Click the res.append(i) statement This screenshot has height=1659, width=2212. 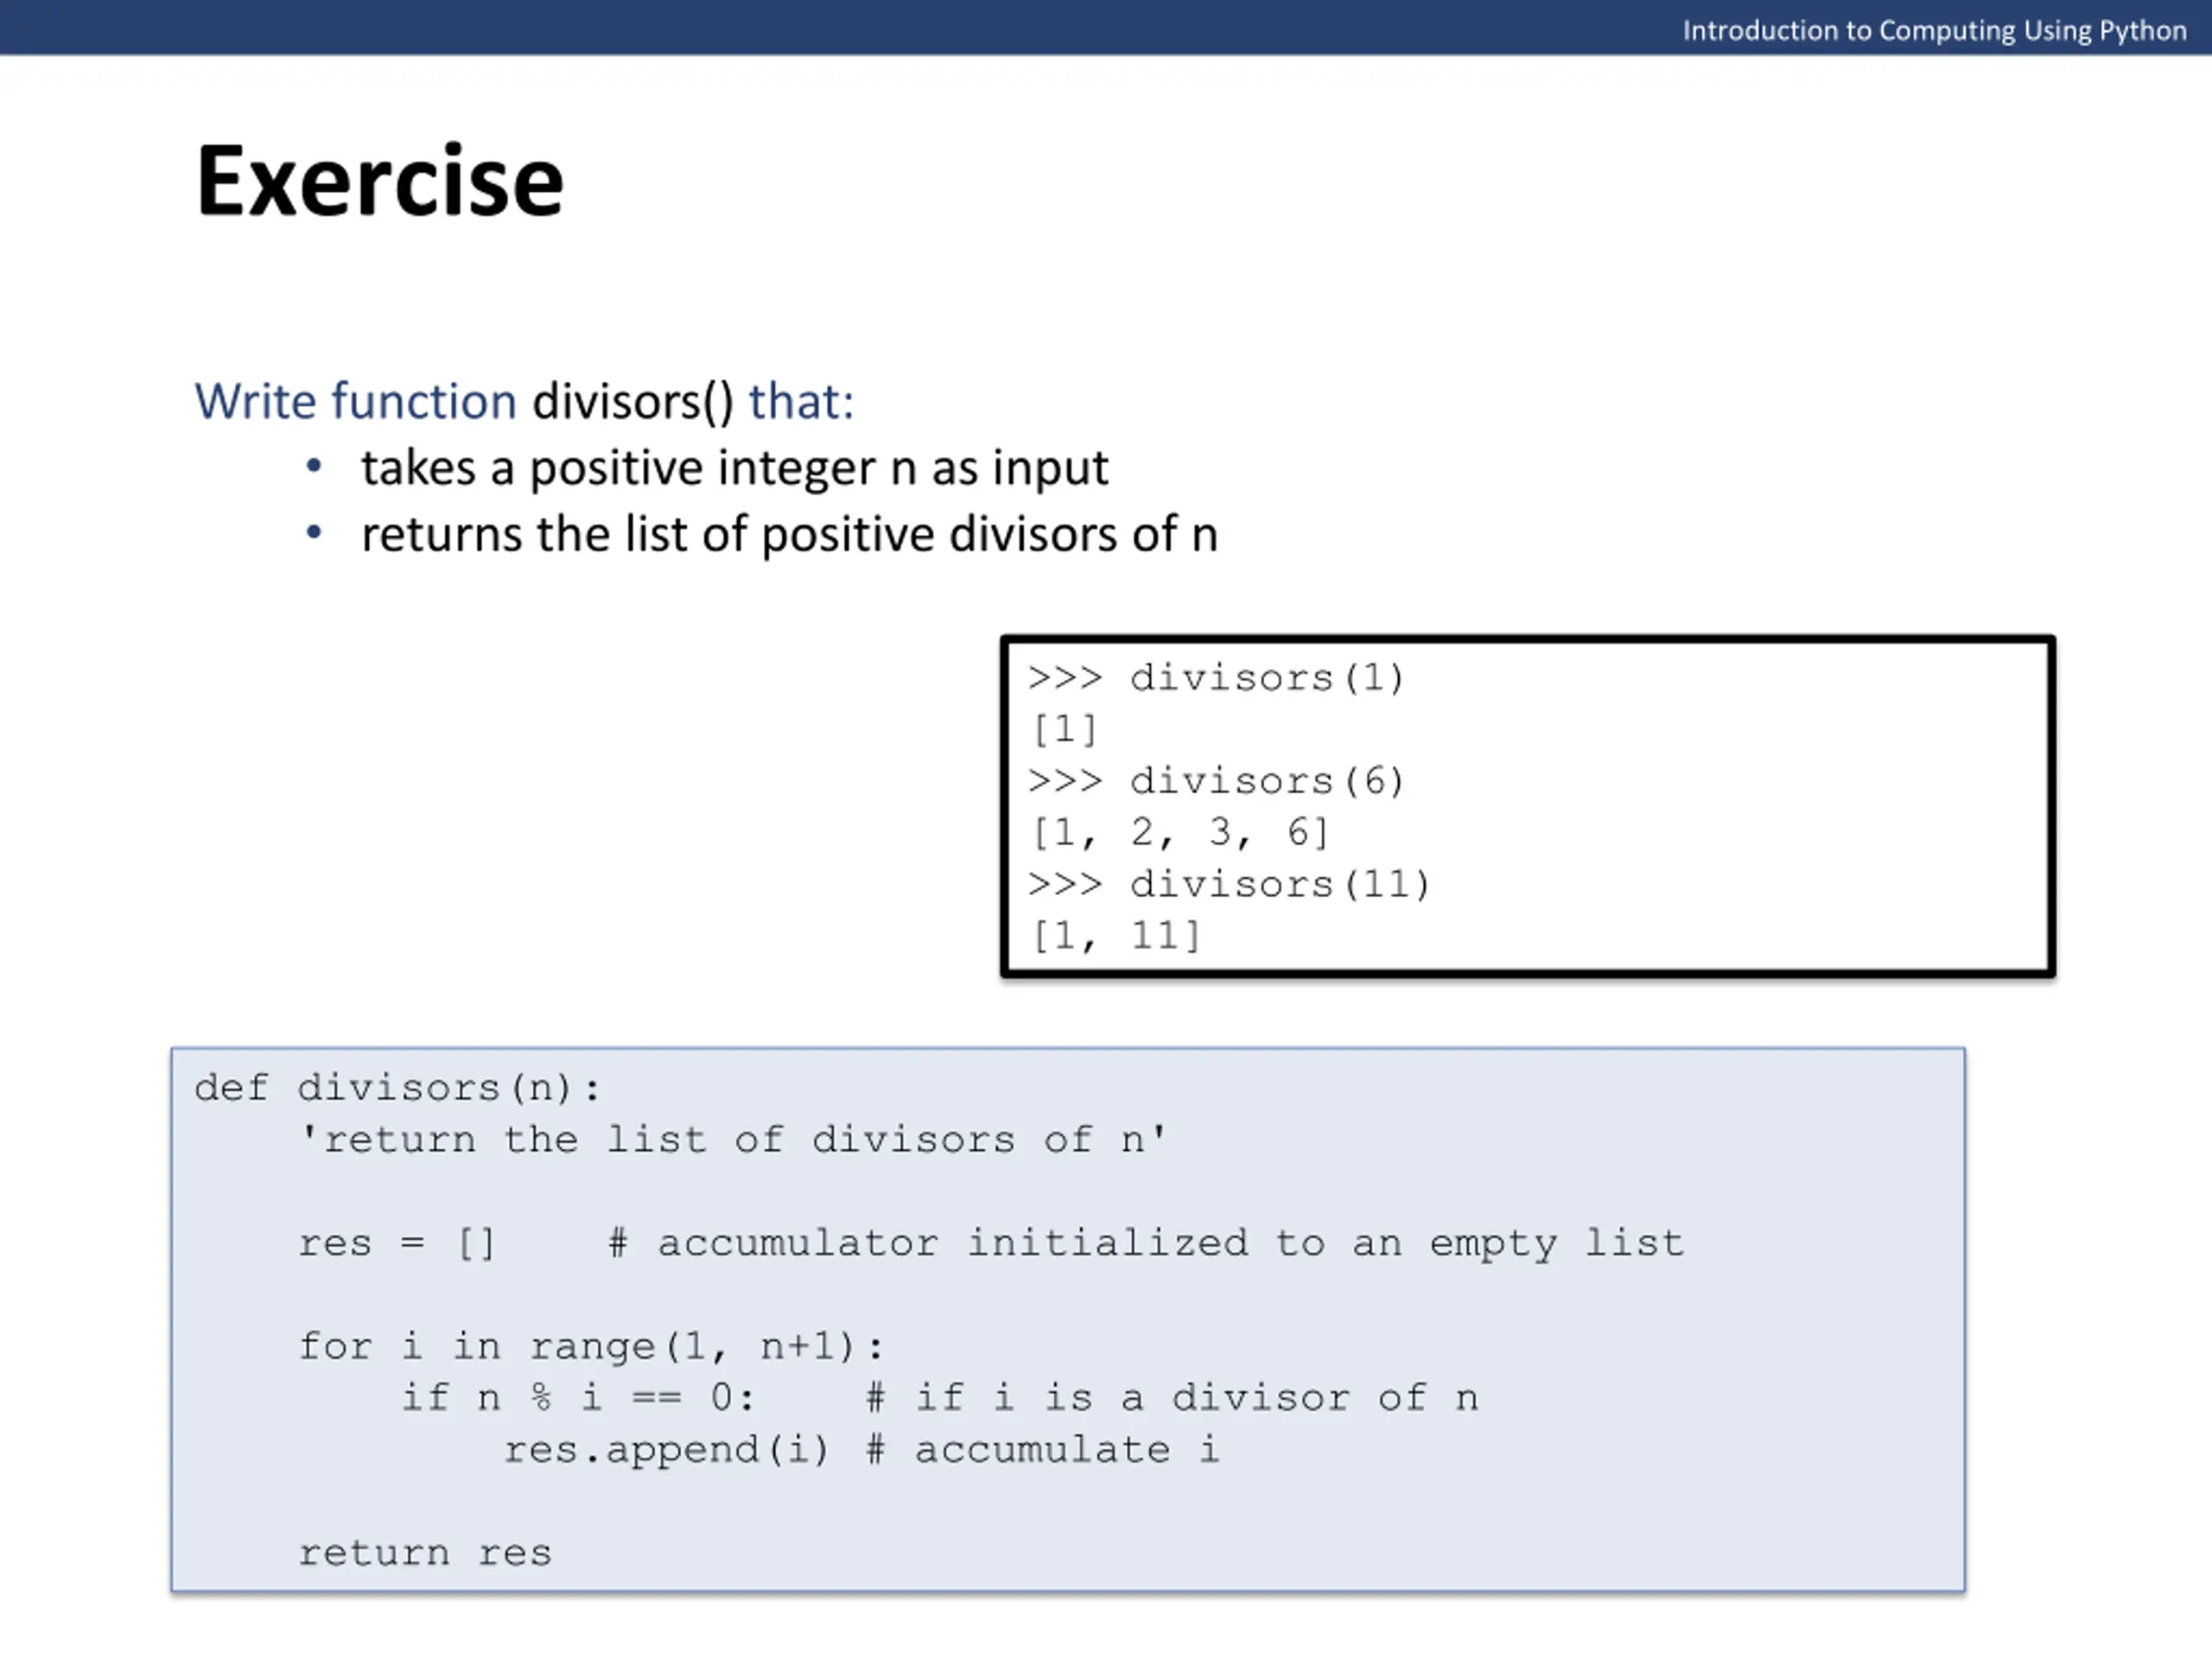coord(667,1450)
